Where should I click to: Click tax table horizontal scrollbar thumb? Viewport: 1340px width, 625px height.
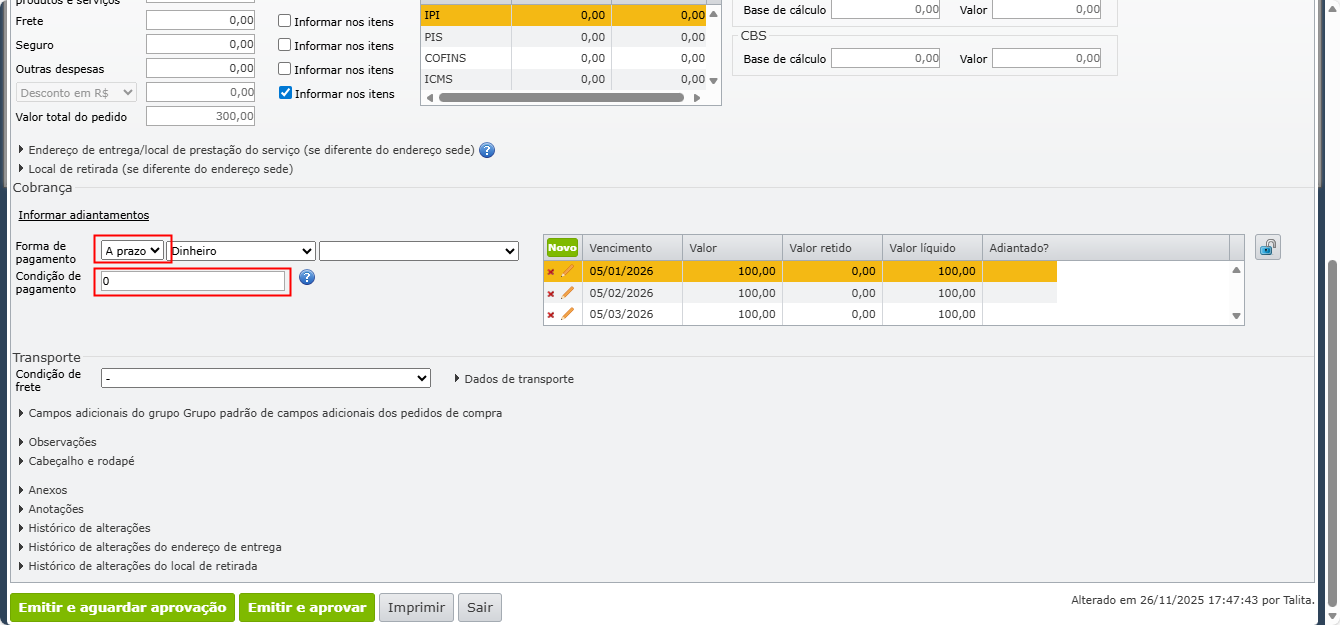pos(561,98)
